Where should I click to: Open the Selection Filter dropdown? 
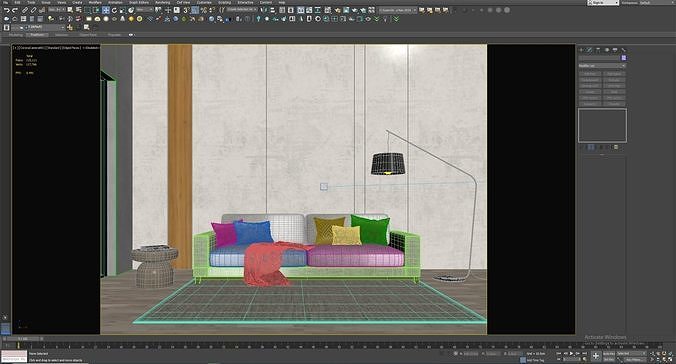pyautogui.click(x=56, y=9)
